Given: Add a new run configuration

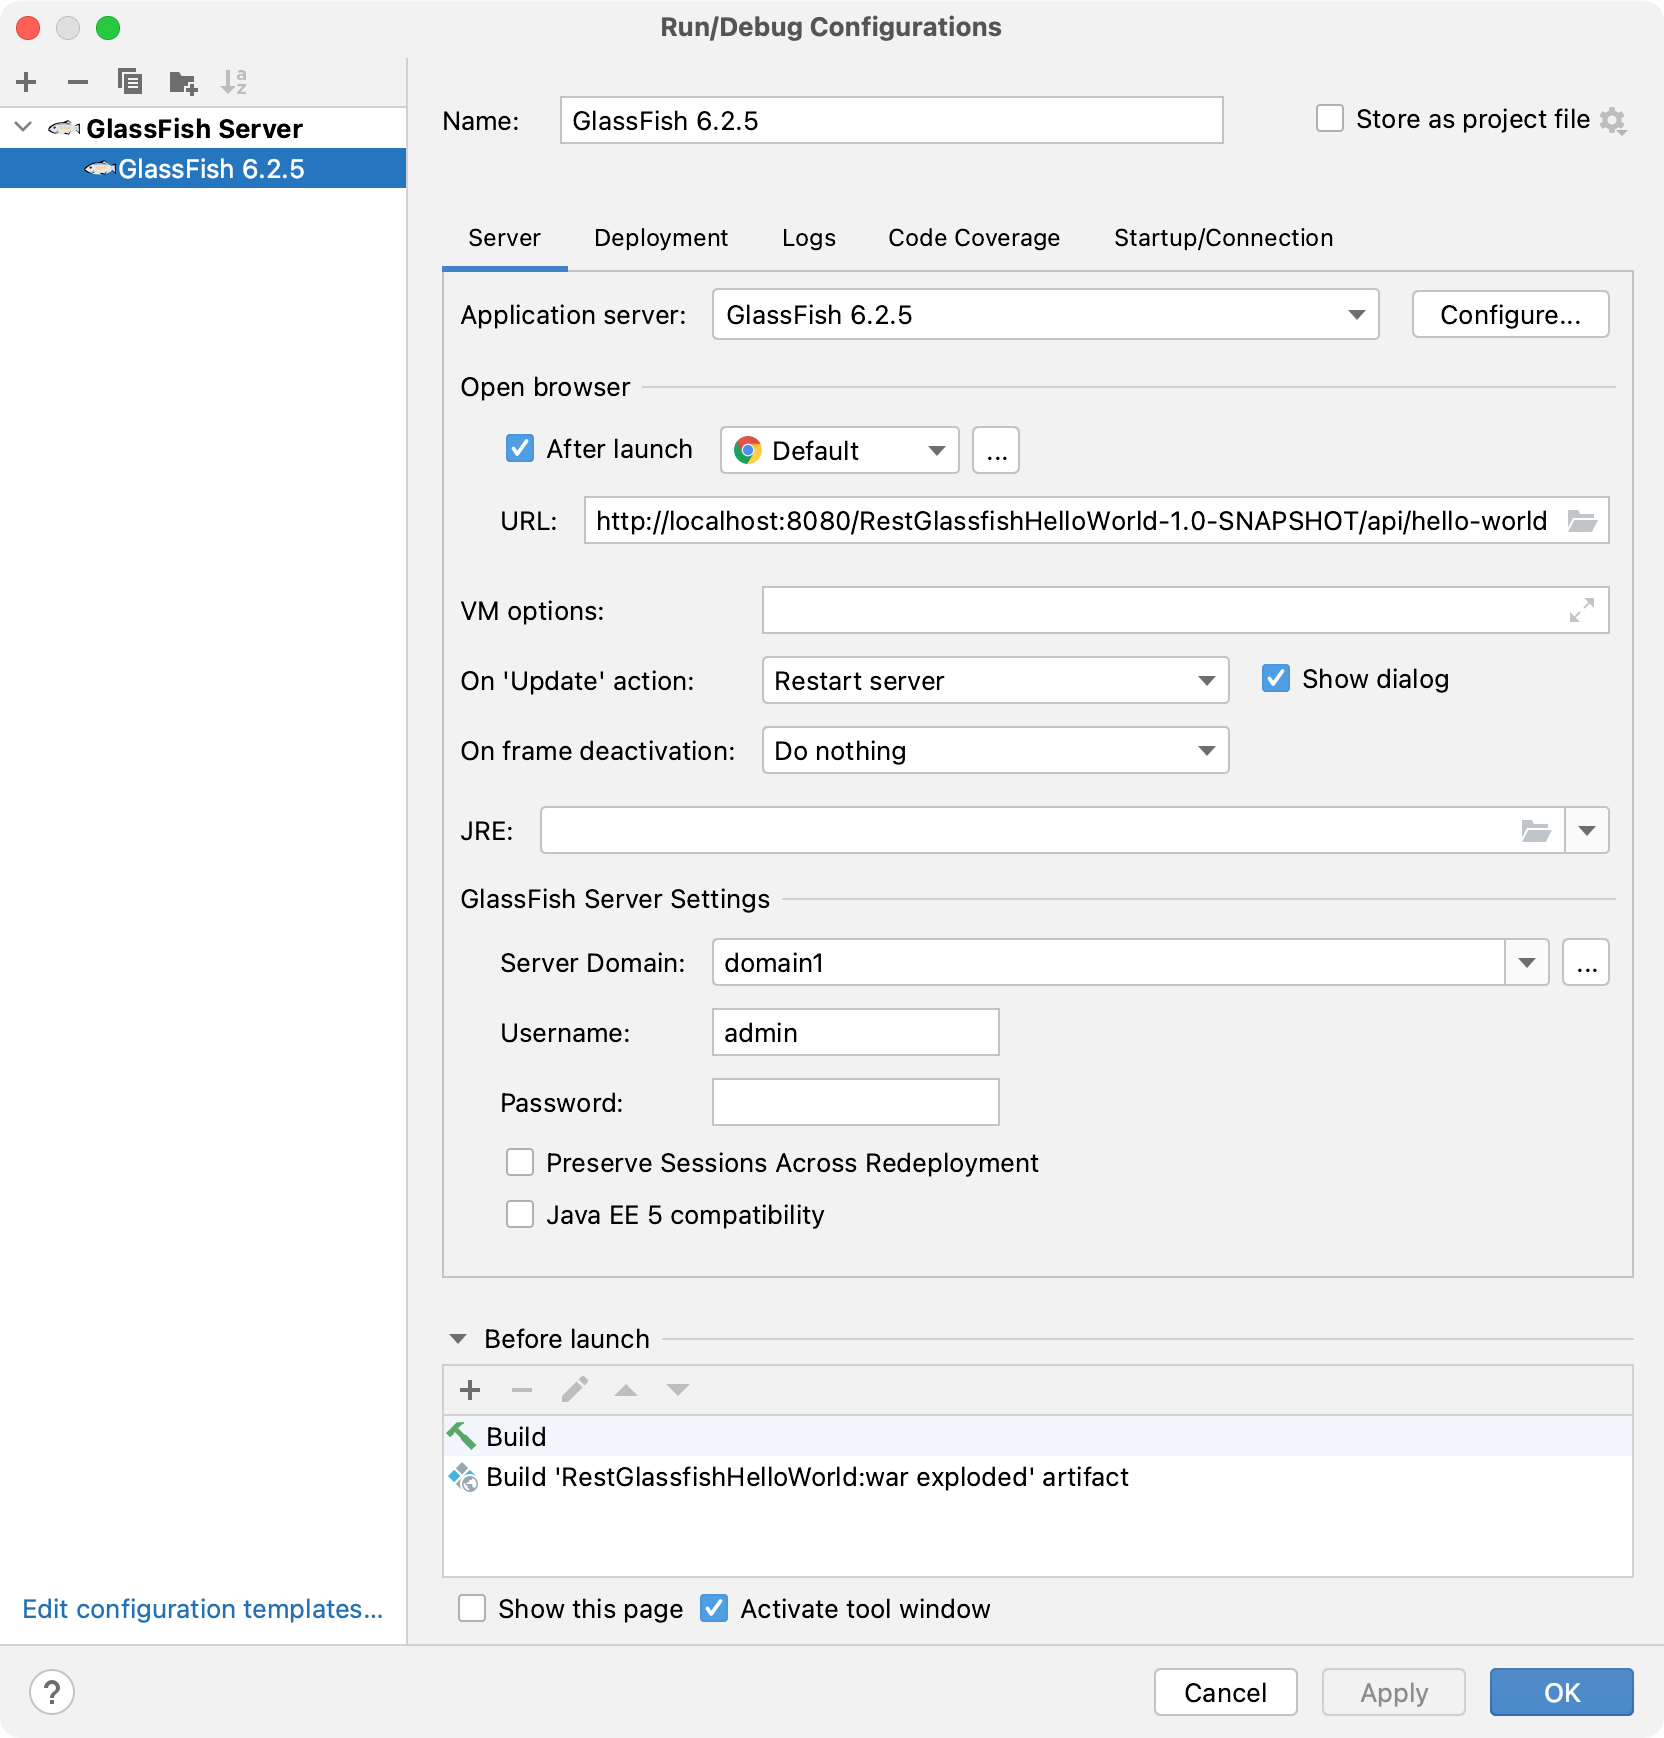Looking at the screenshot, I should point(27,82).
